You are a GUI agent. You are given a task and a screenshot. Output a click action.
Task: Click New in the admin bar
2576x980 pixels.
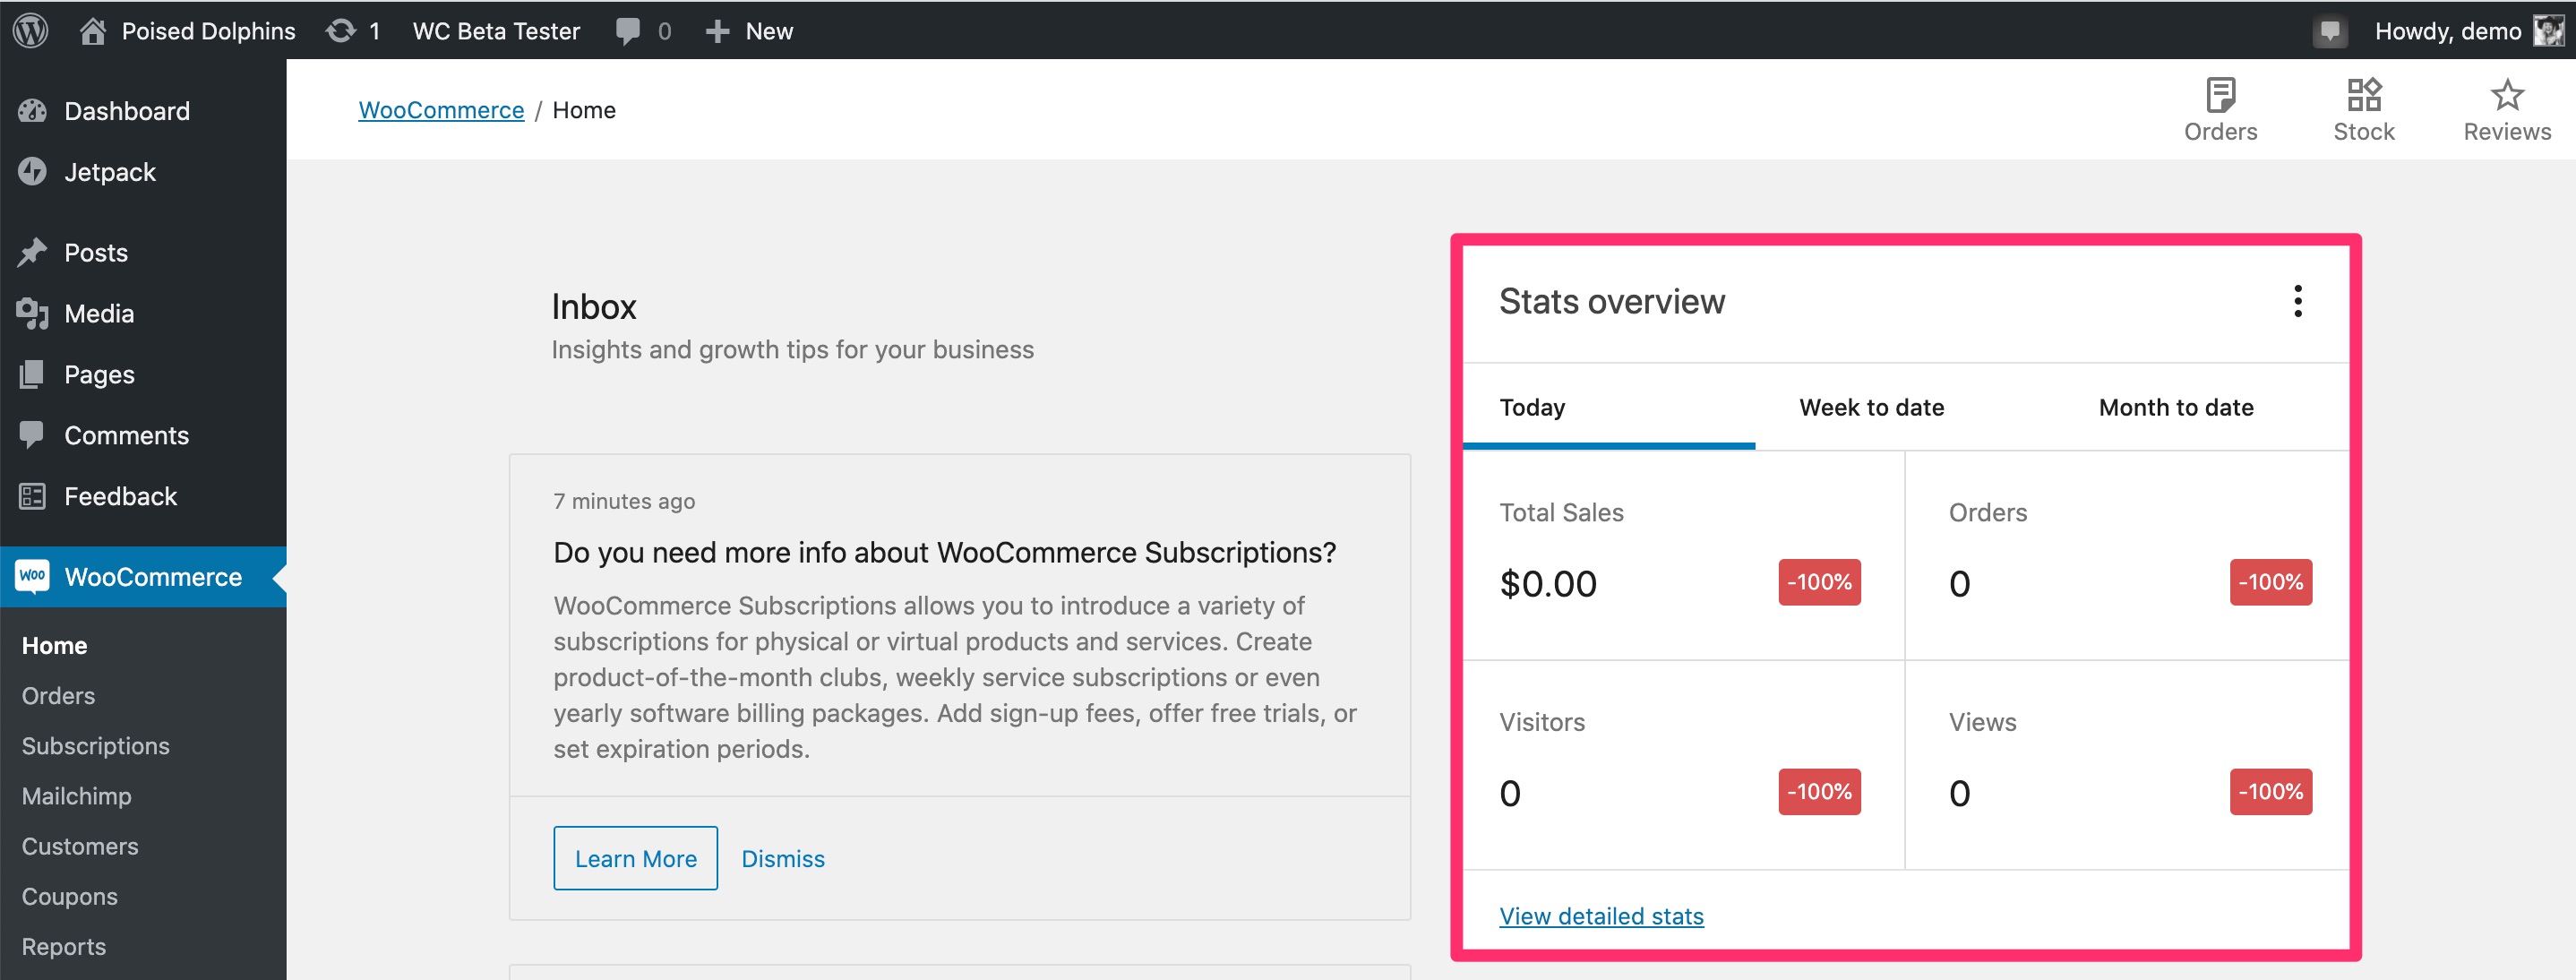pos(769,31)
